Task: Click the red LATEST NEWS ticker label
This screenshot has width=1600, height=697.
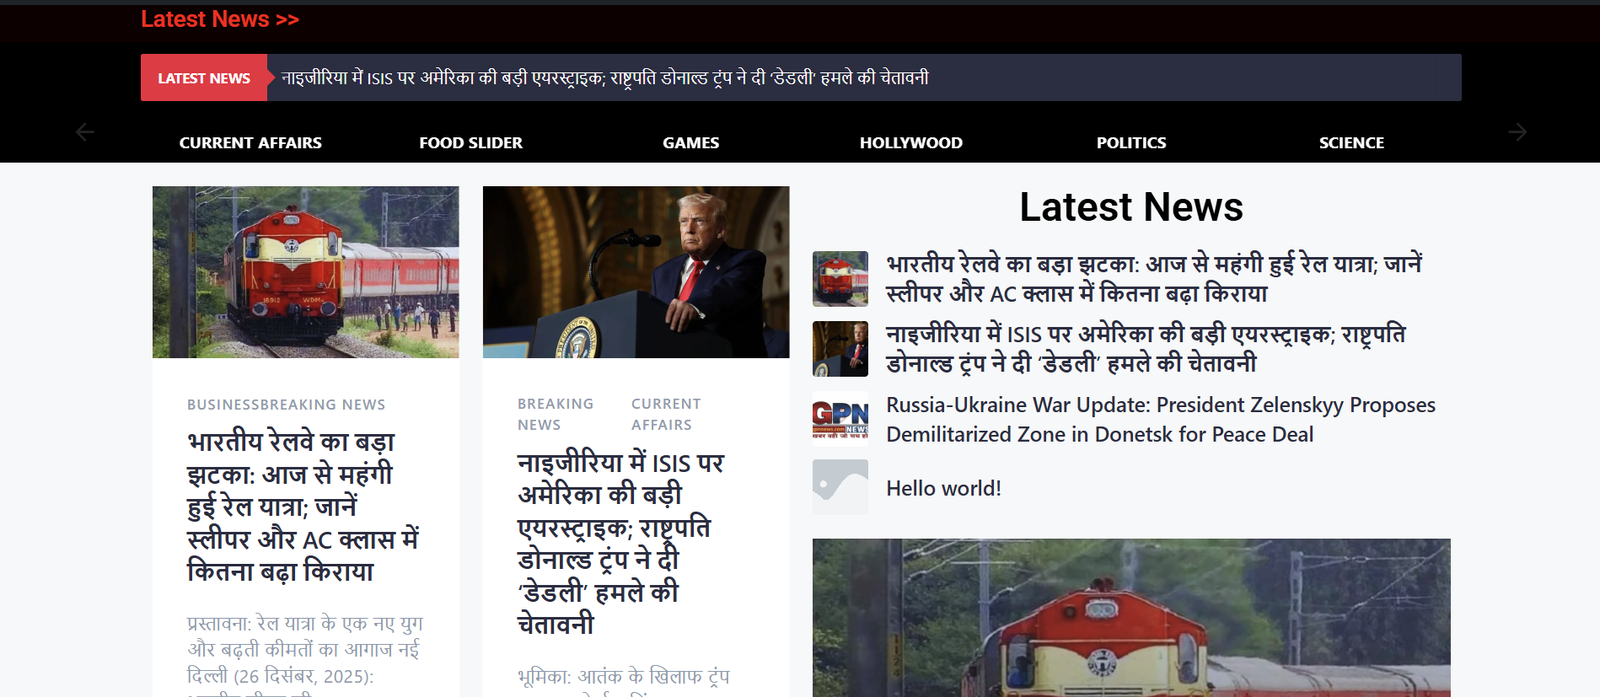Action: pyautogui.click(x=204, y=78)
